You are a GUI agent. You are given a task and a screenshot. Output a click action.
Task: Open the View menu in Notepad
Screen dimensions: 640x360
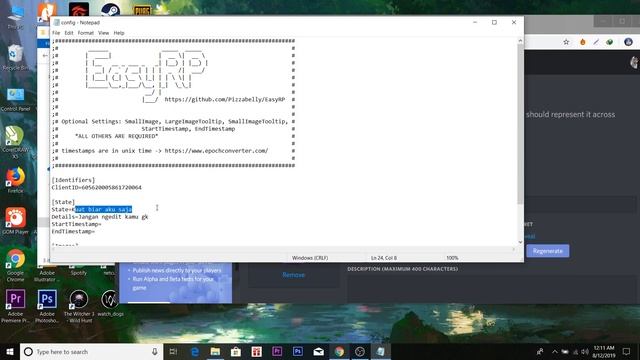[x=103, y=33]
